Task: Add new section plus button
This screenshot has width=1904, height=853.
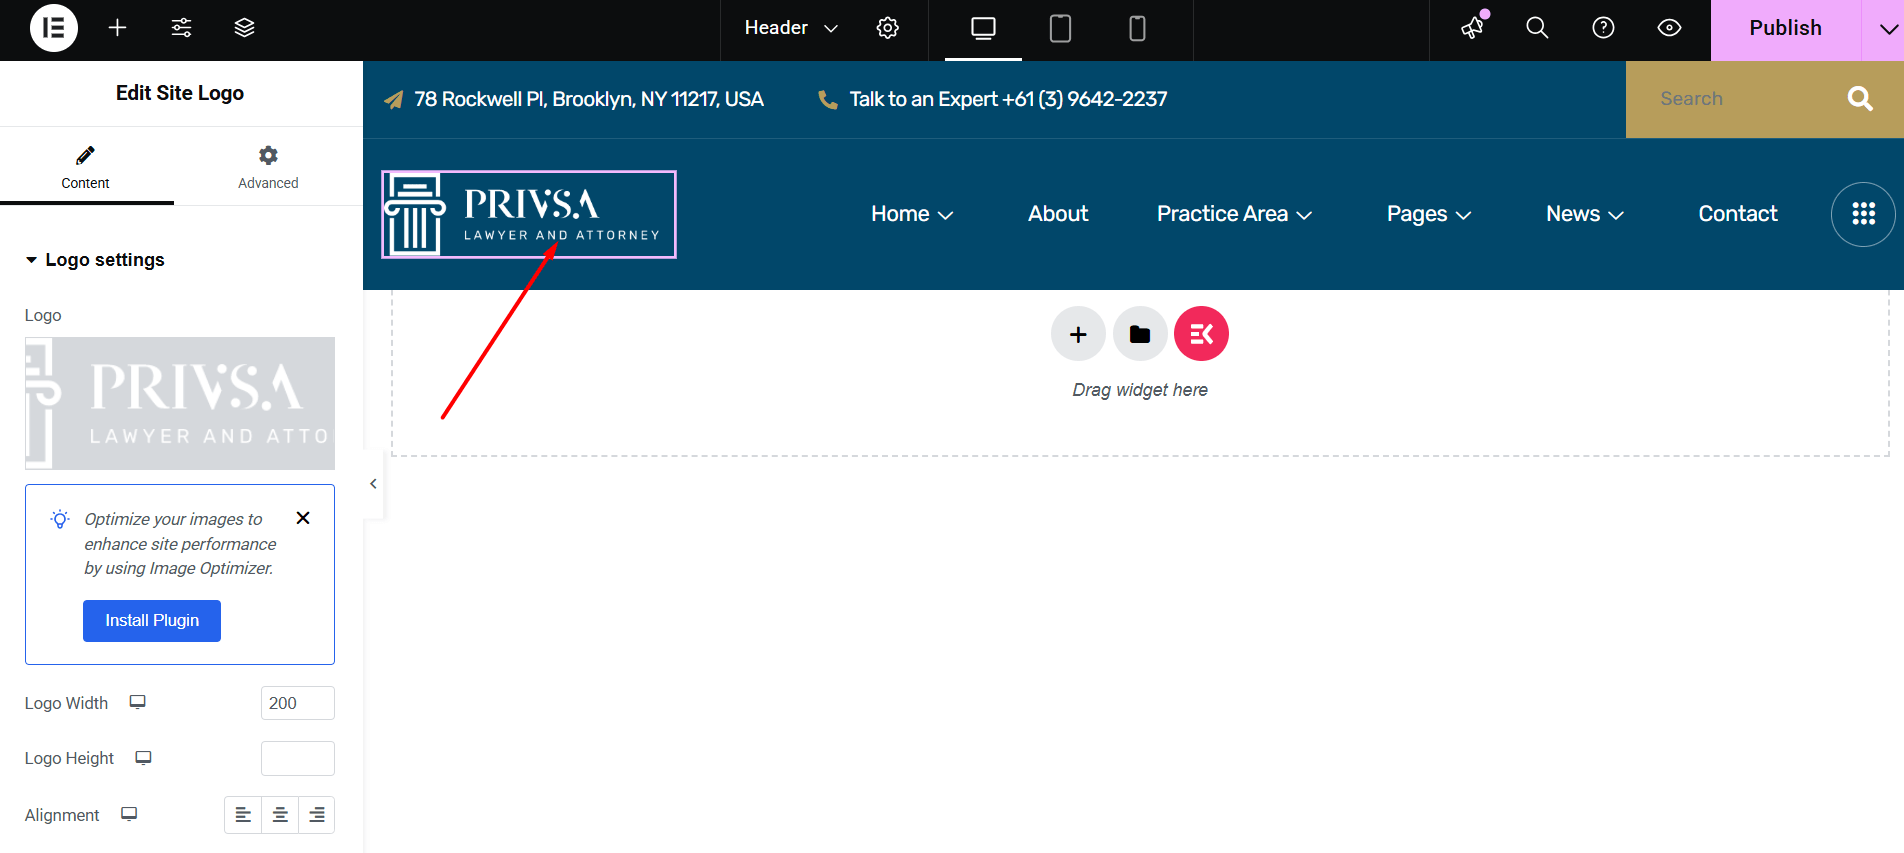Action: (1078, 334)
